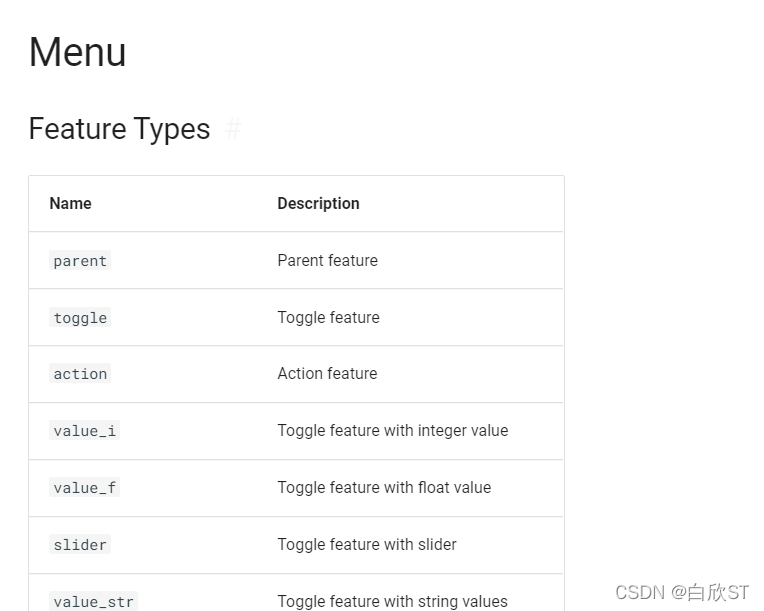Click the # anchor beside Feature Types
The image size is (764, 611).
(x=233, y=129)
